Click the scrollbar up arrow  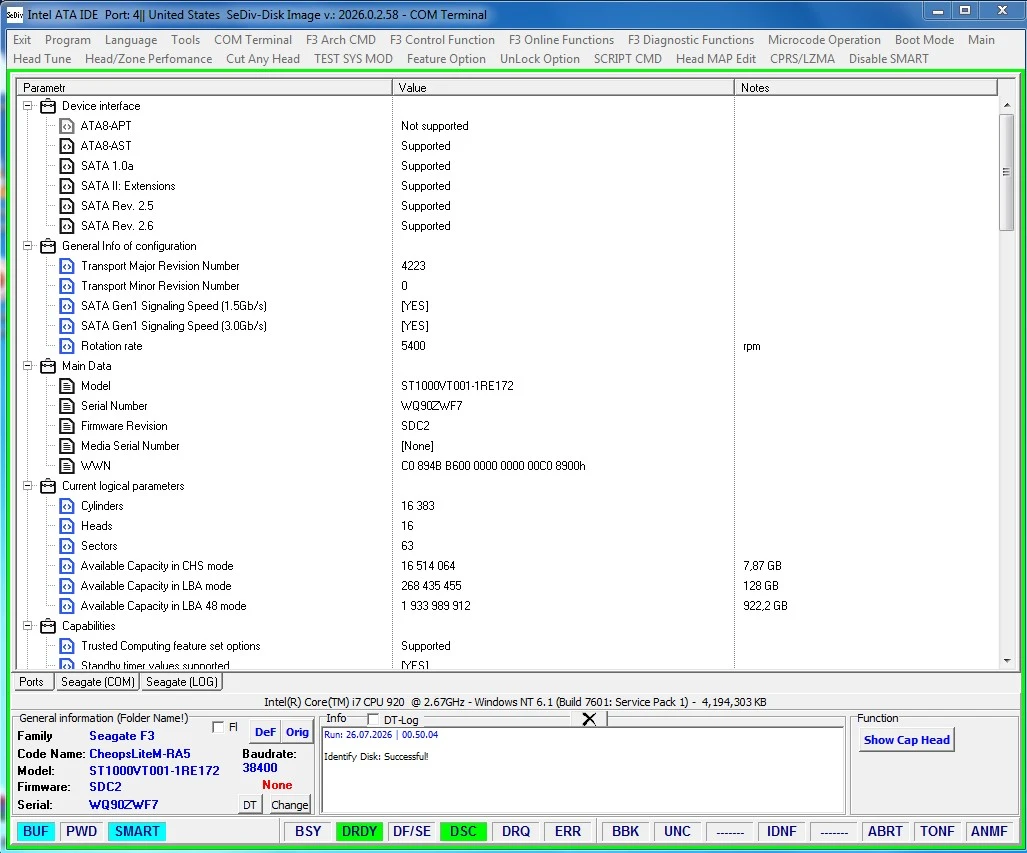1007,105
